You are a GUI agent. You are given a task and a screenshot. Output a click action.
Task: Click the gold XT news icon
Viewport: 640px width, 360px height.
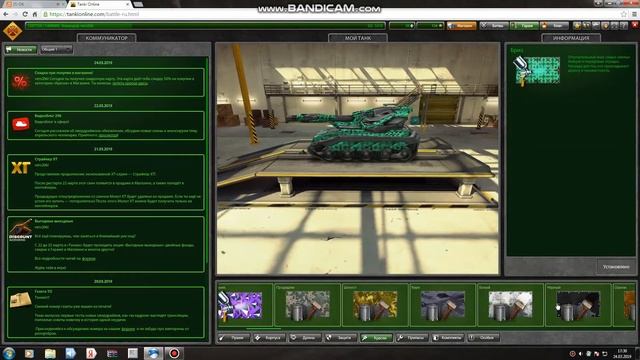click(x=20, y=167)
